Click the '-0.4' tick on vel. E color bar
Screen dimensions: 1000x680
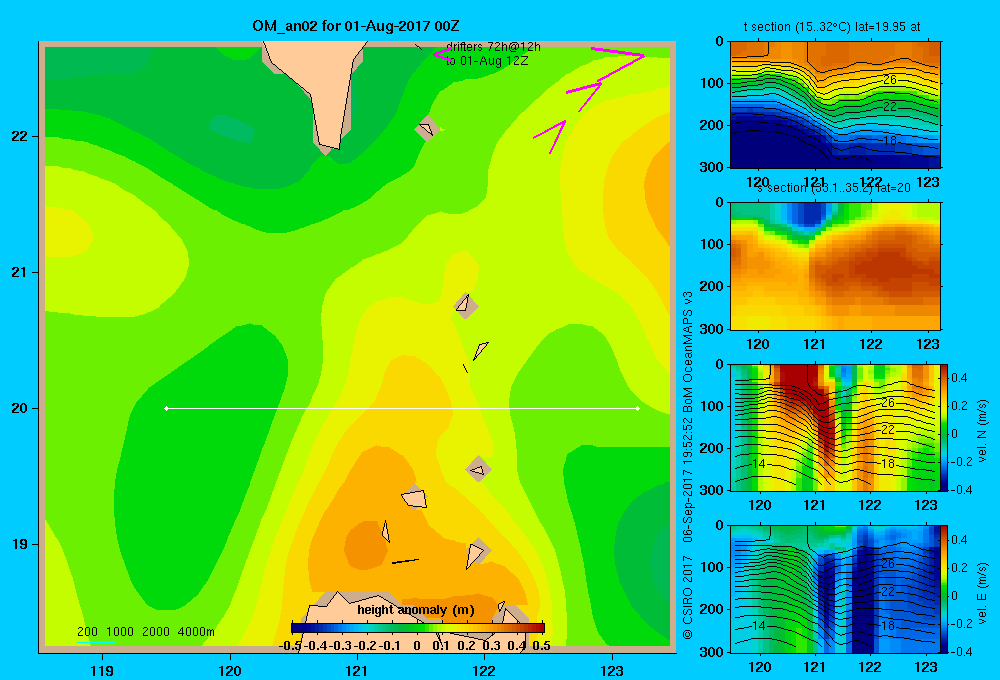[x=961, y=651]
